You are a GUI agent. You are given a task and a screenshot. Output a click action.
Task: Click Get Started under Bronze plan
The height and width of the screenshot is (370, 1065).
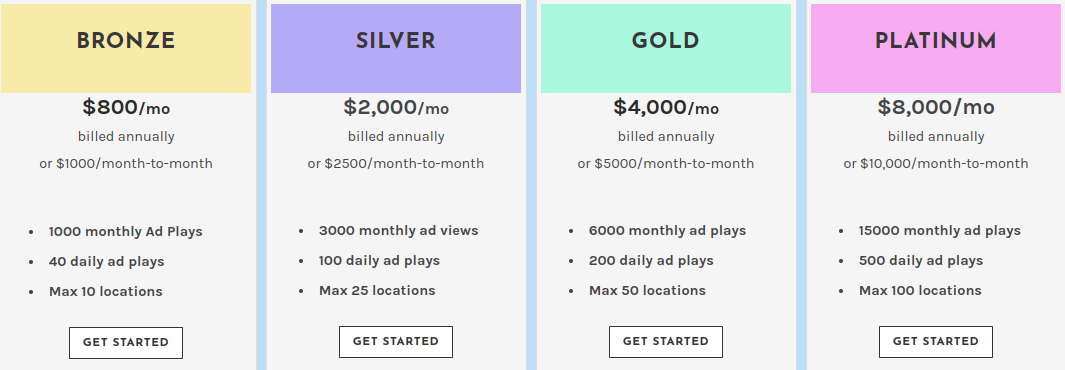click(x=126, y=343)
